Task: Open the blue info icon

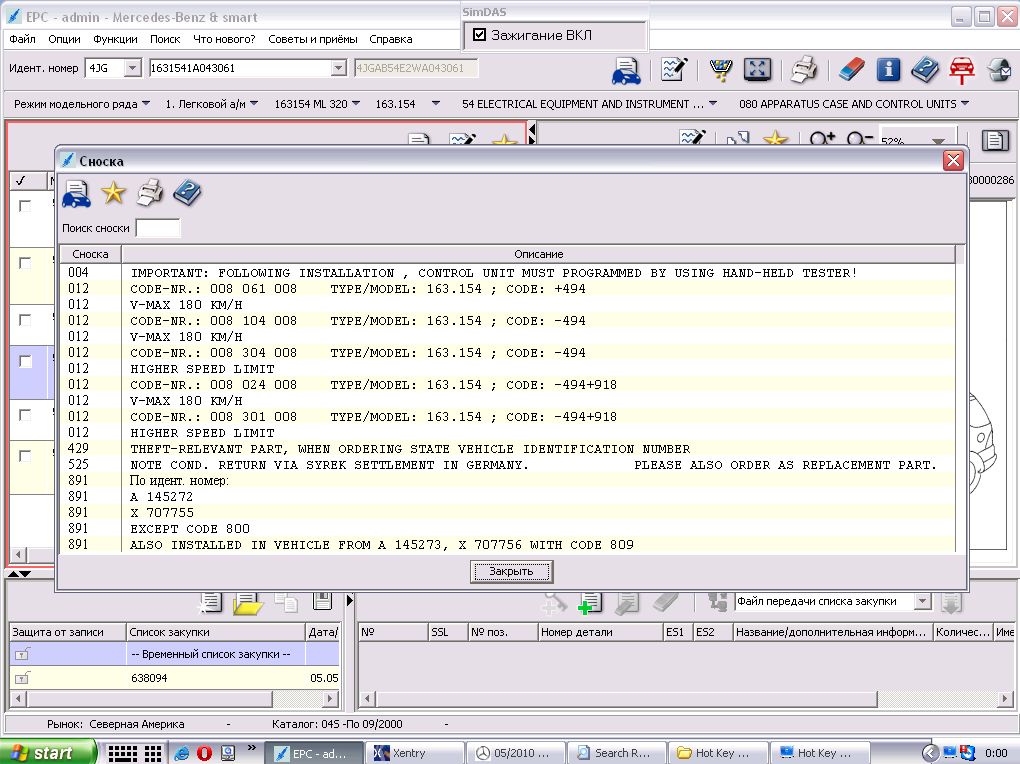Action: [888, 69]
